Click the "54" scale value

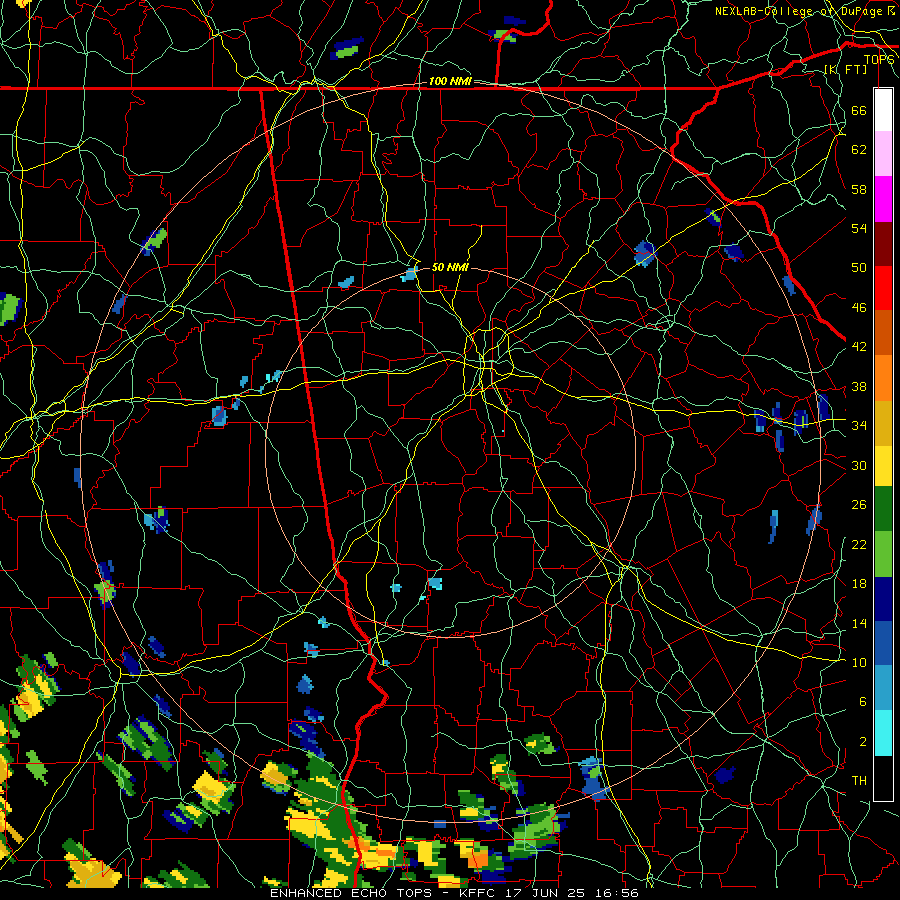859,228
